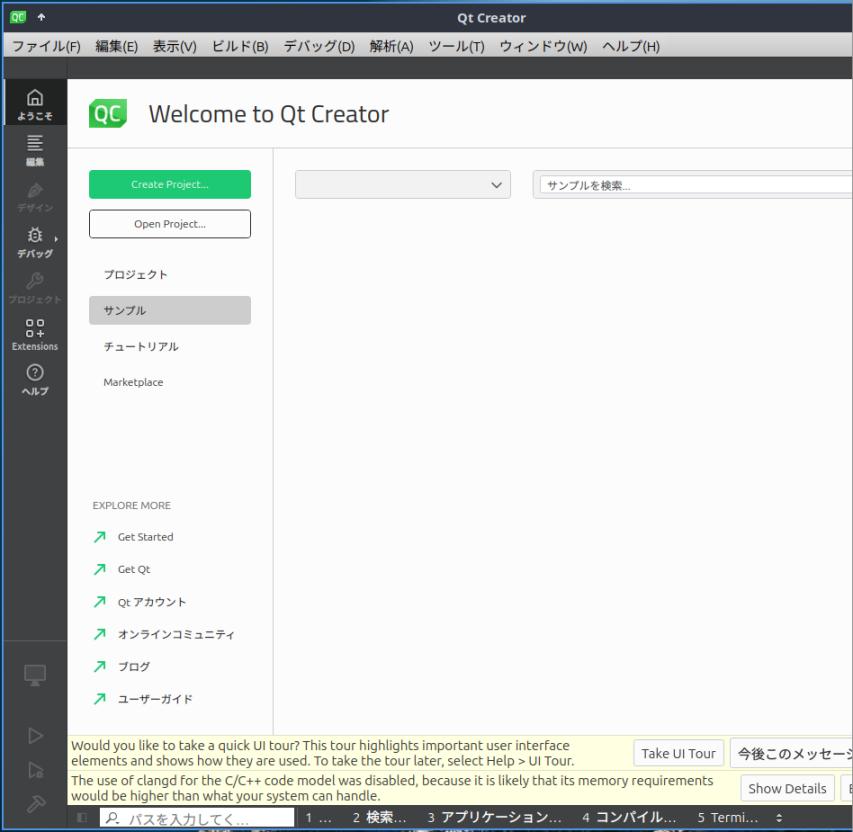The height and width of the screenshot is (832, 853).
Task: Click the パスを入力 locator input field
Action: pyautogui.click(x=197, y=817)
